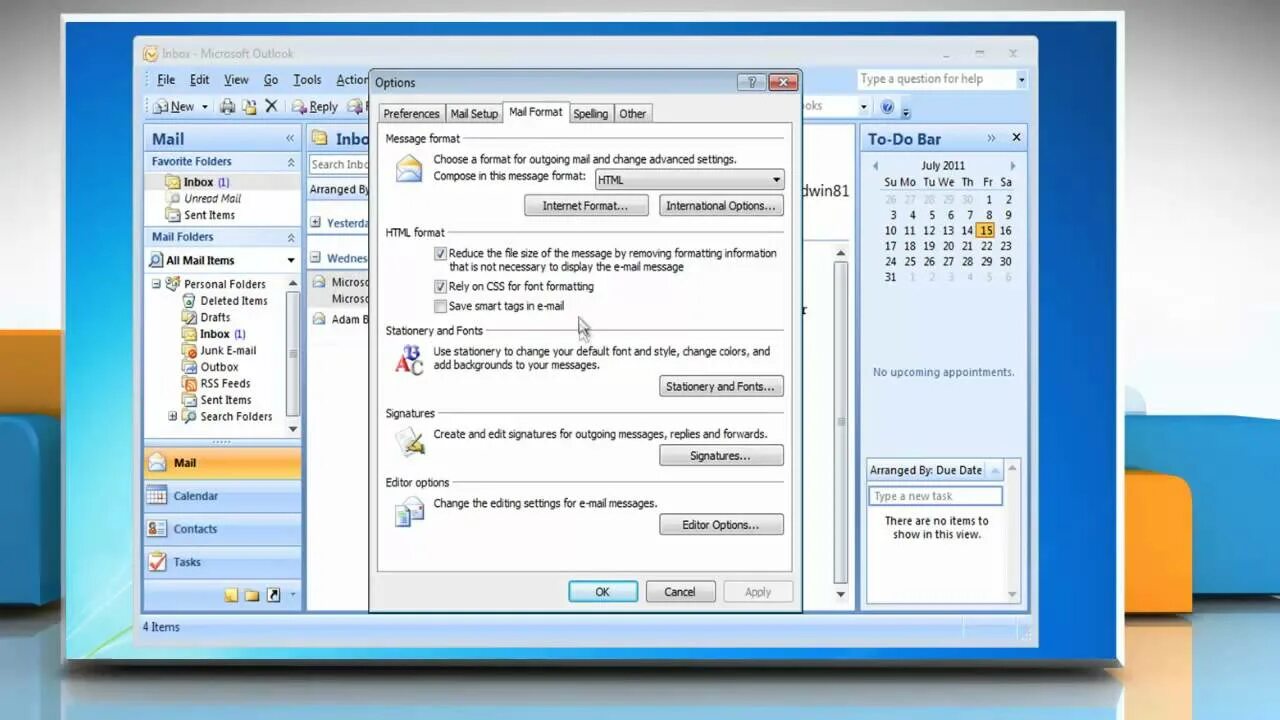Open the Tools menu

[x=307, y=80]
